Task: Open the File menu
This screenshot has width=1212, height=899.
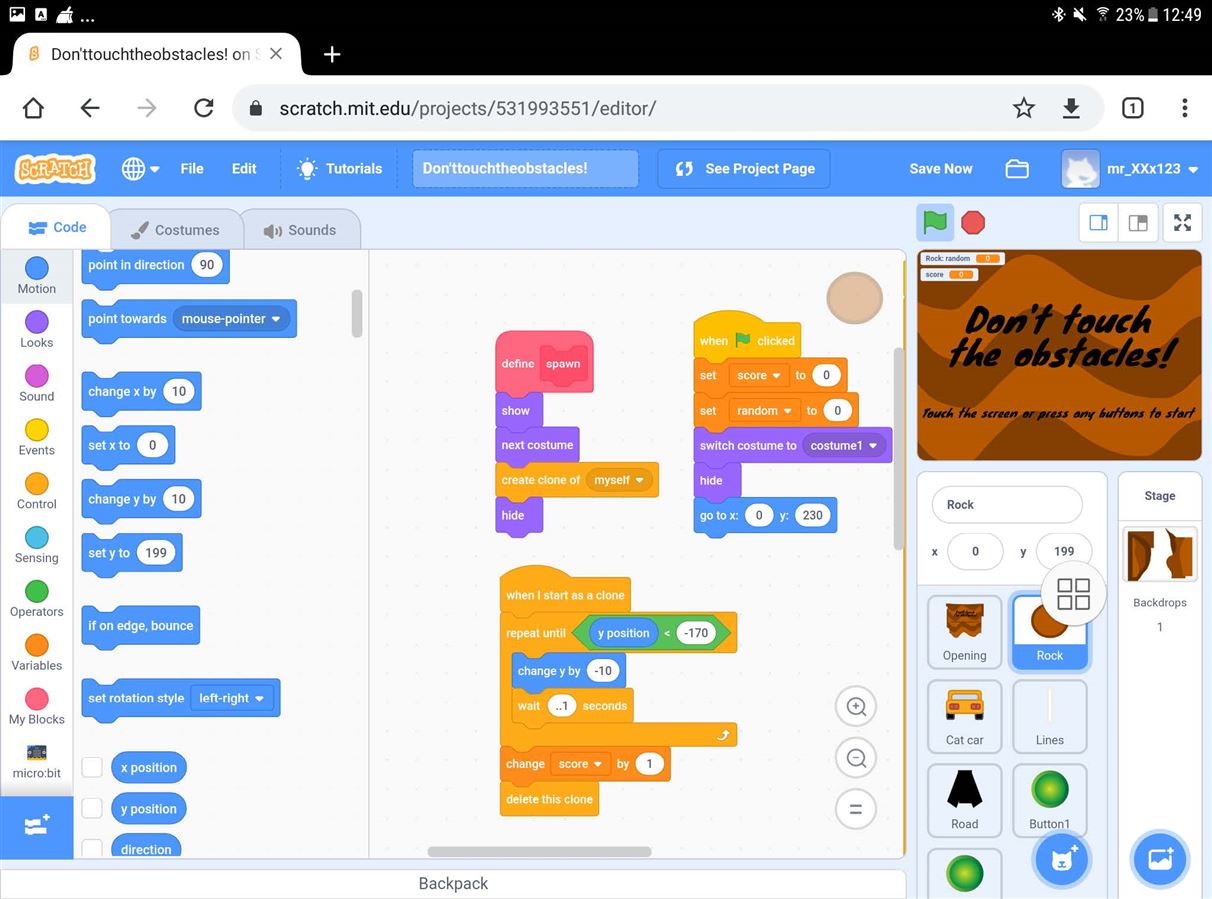Action: pos(192,169)
